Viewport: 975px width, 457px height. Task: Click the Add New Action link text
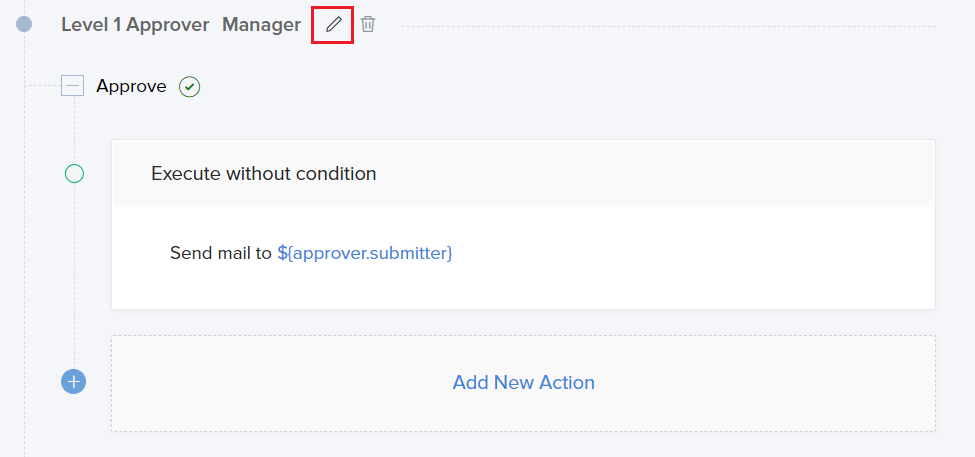click(523, 383)
